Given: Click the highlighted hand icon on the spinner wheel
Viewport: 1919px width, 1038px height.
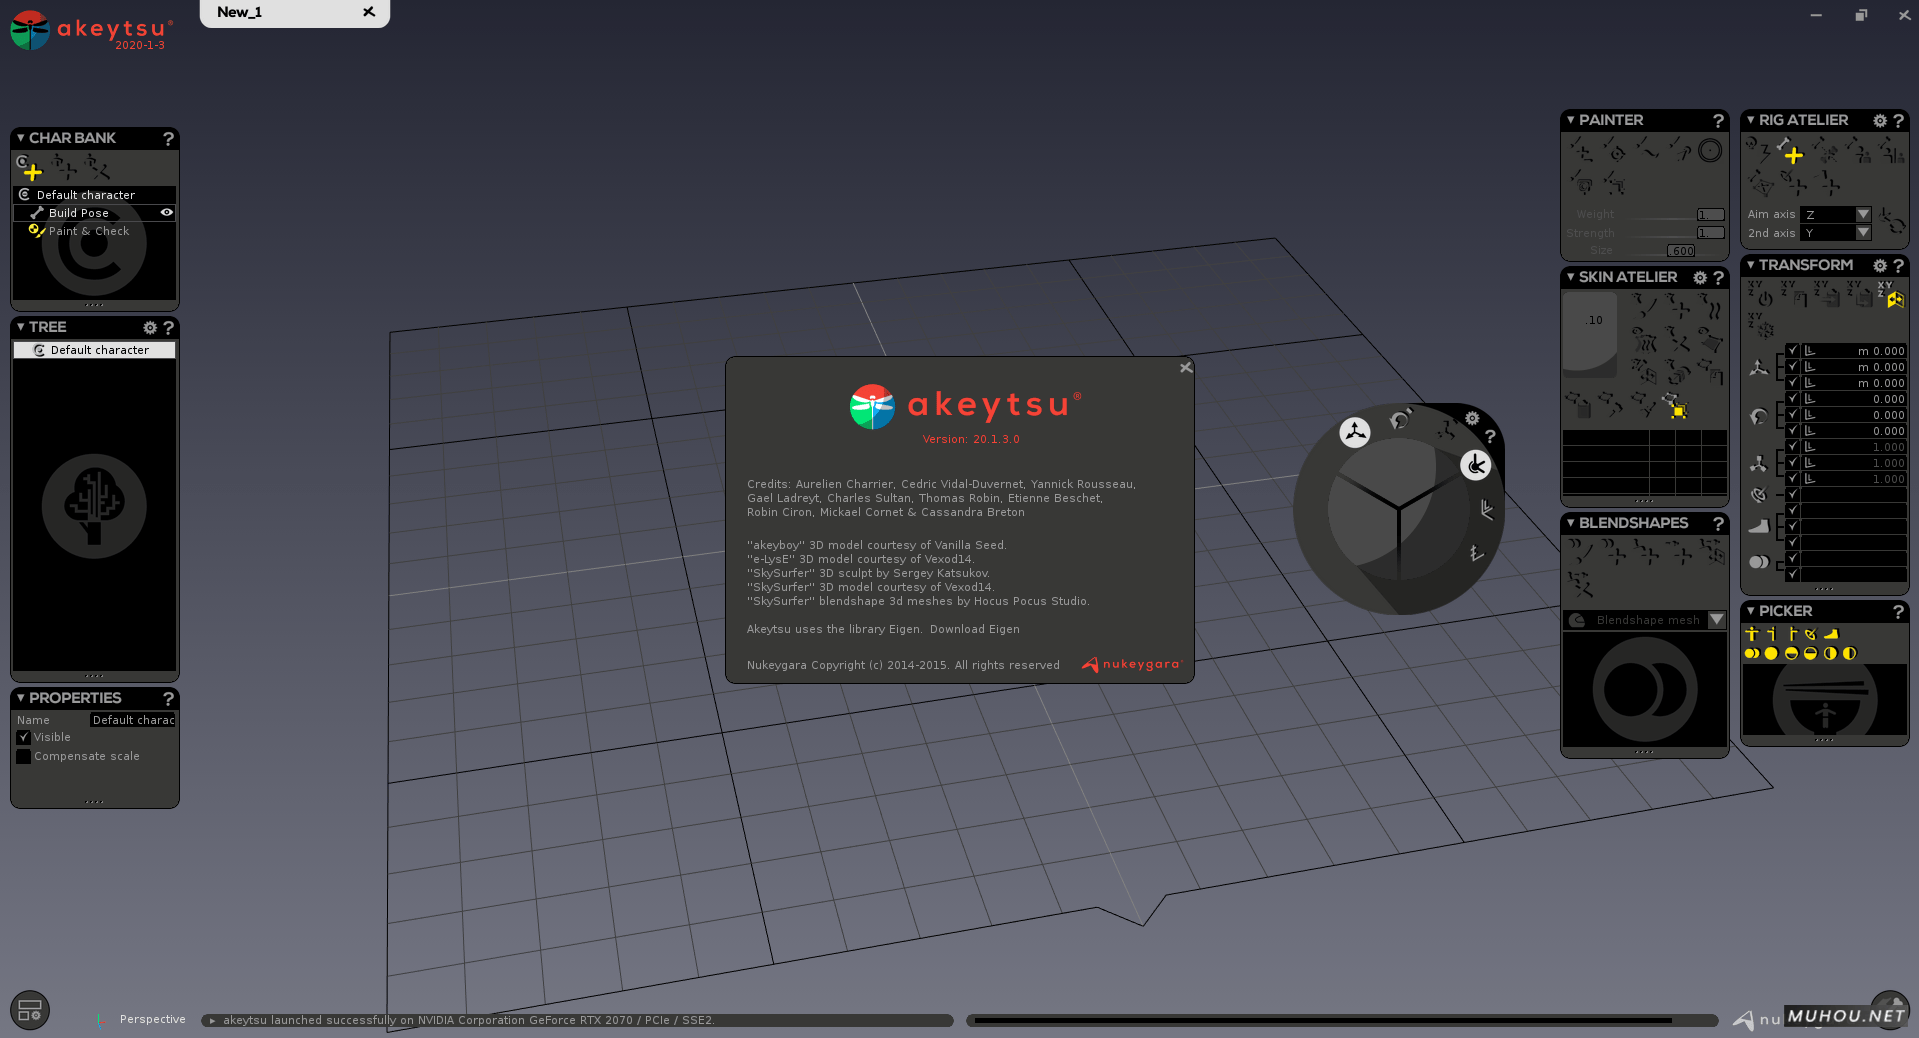Looking at the screenshot, I should [x=1476, y=465].
